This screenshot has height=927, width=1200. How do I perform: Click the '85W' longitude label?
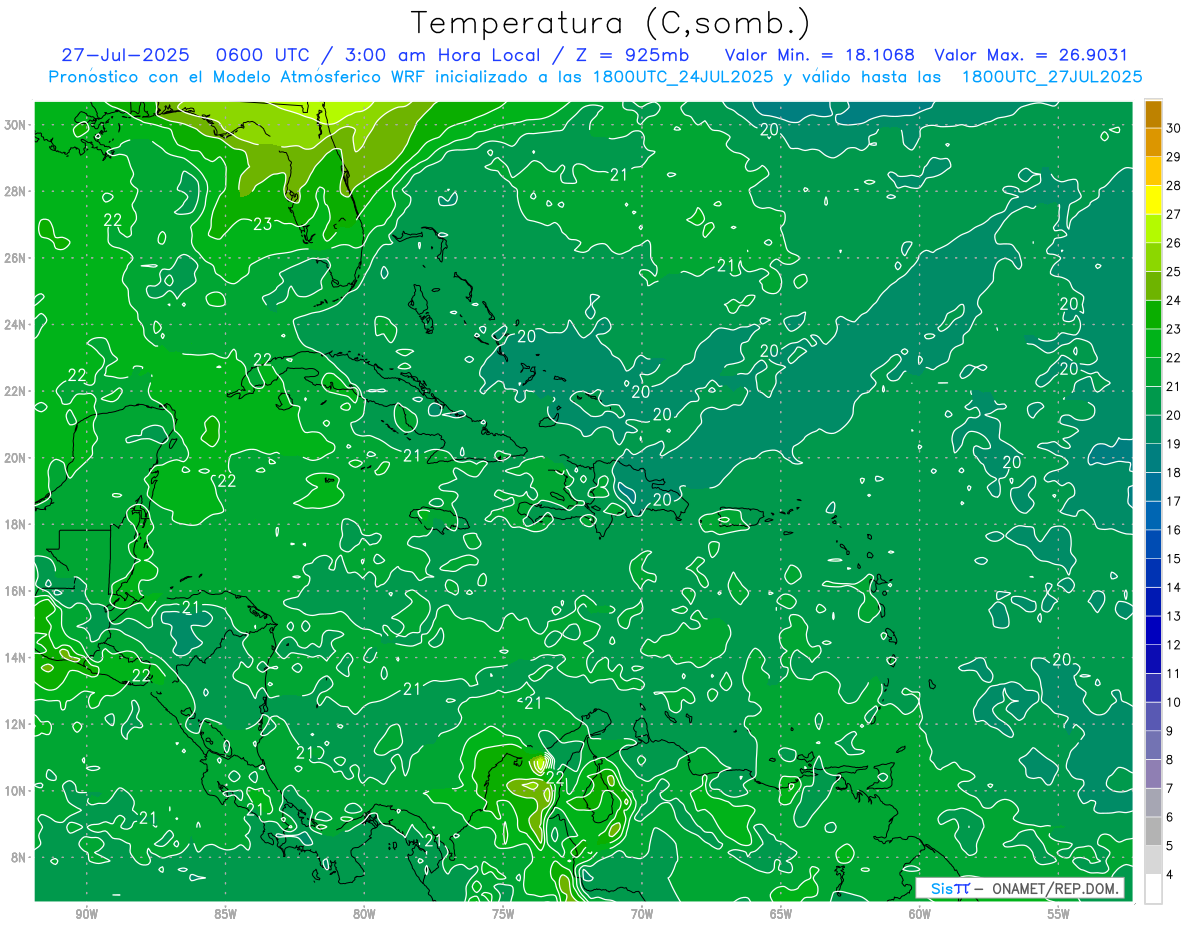click(x=225, y=914)
